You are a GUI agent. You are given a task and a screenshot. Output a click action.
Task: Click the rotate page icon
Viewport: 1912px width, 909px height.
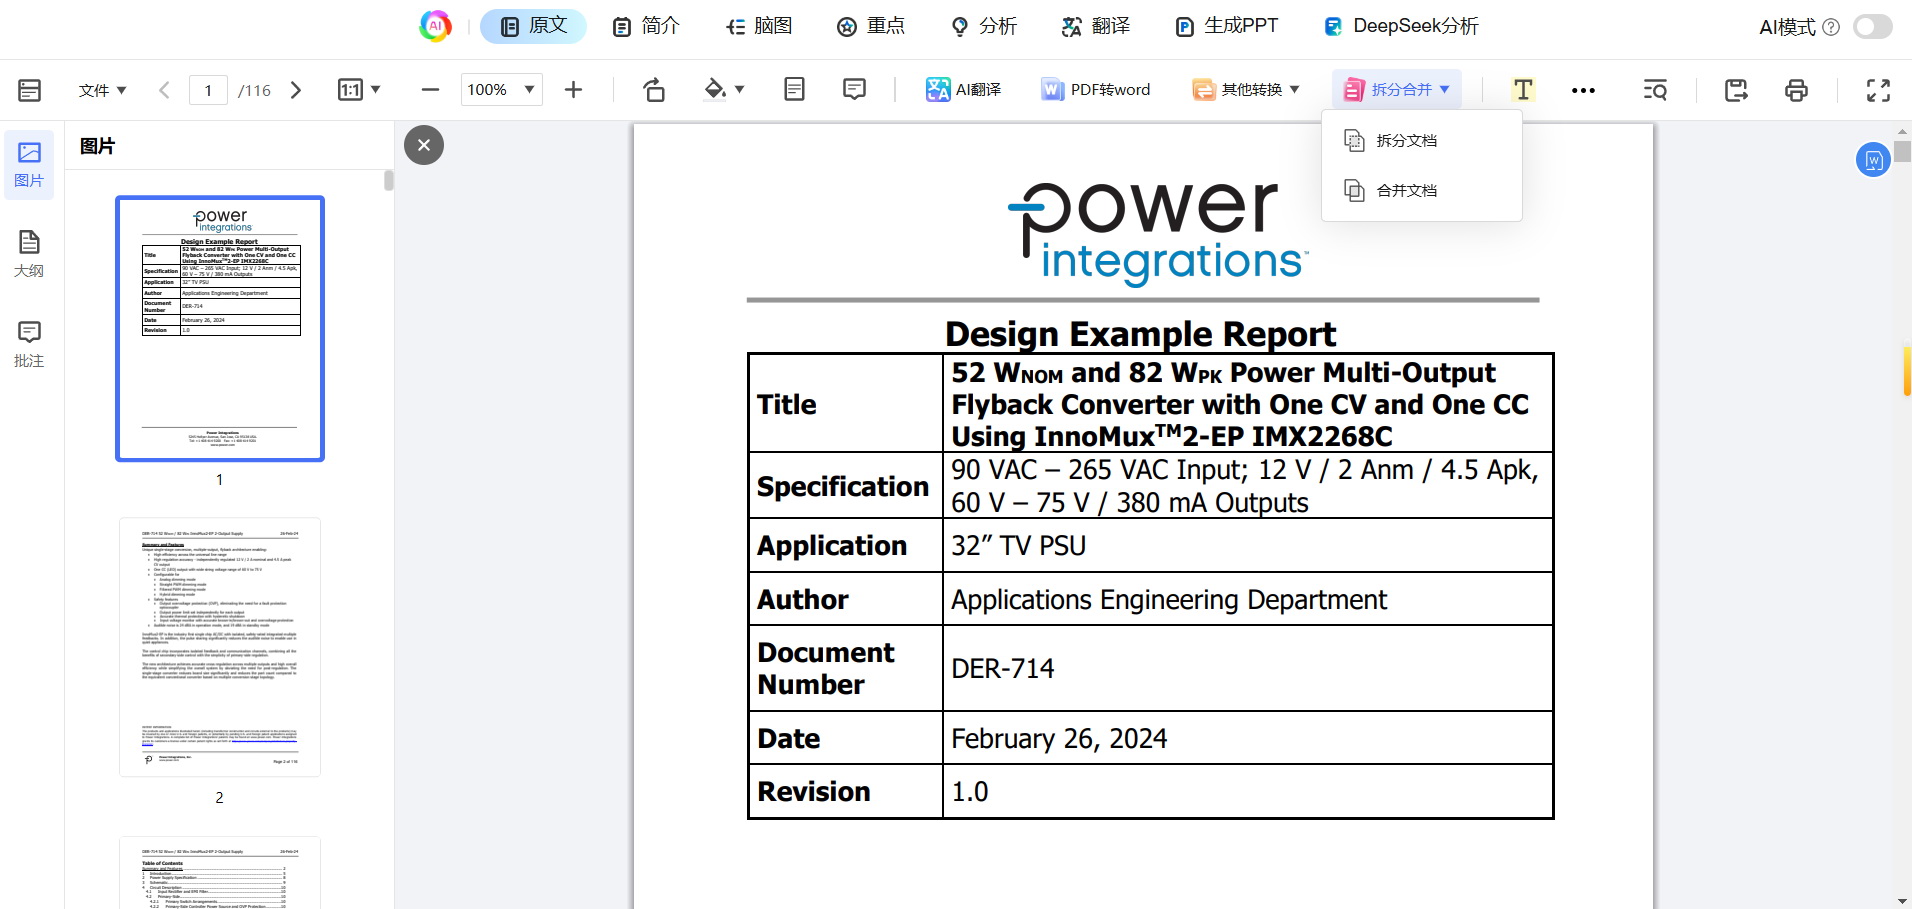(x=654, y=90)
